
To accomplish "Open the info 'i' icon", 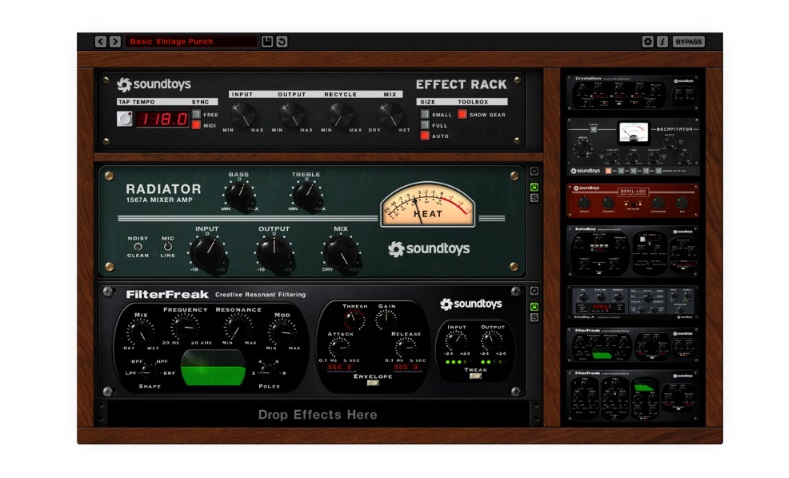I will 662,41.
